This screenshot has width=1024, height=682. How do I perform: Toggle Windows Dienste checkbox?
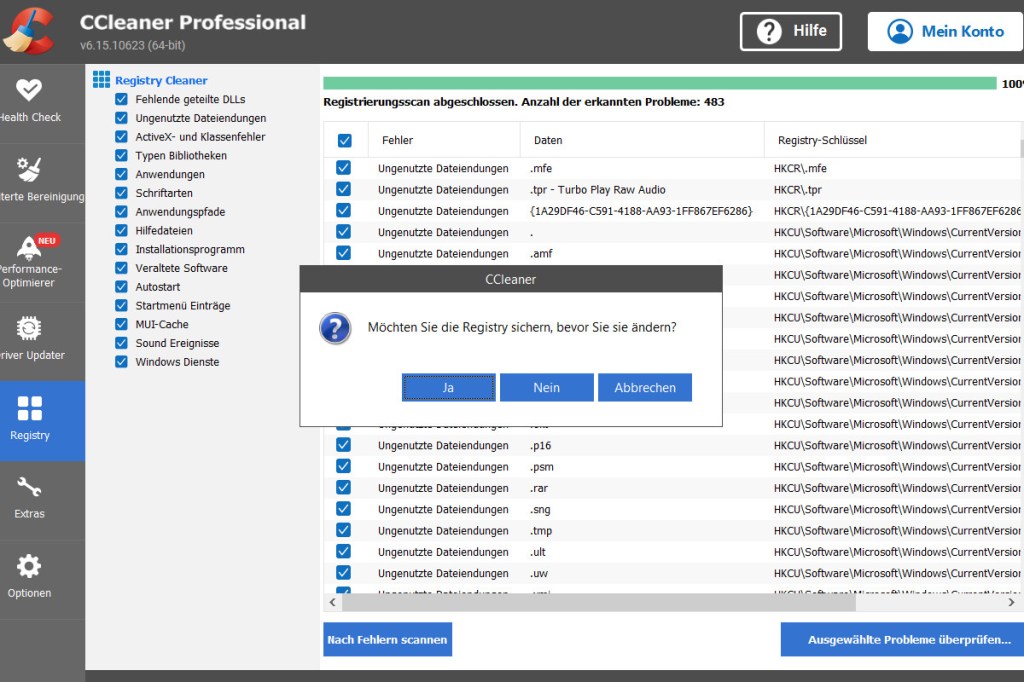point(121,362)
